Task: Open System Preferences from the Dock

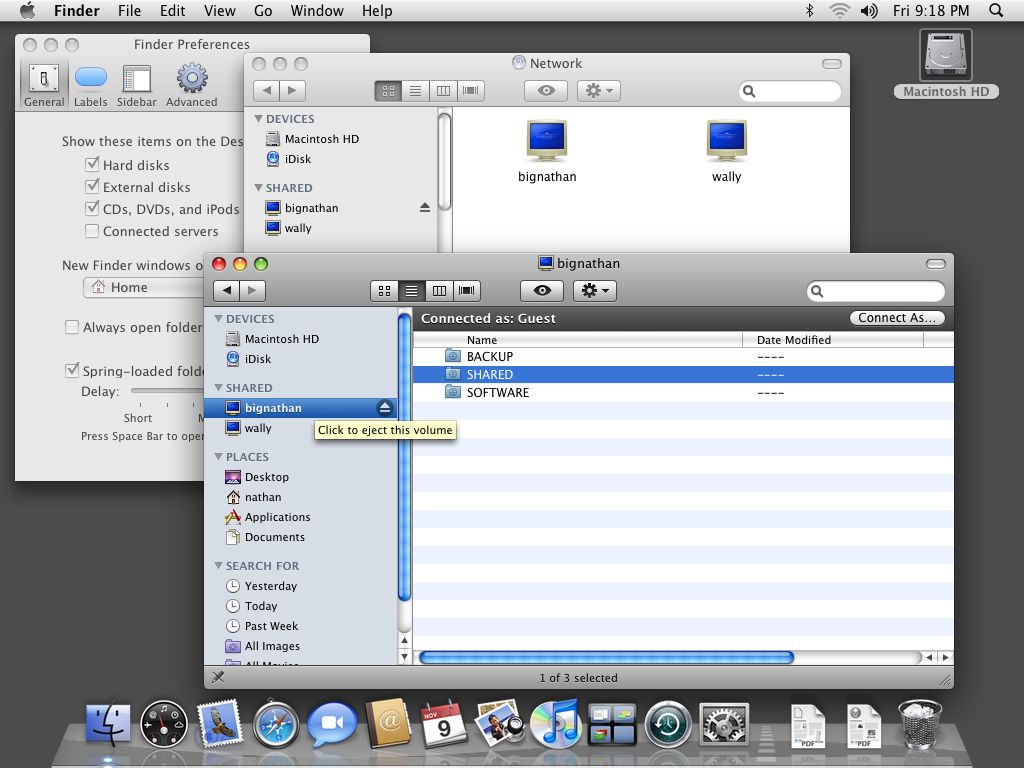Action: click(x=724, y=725)
